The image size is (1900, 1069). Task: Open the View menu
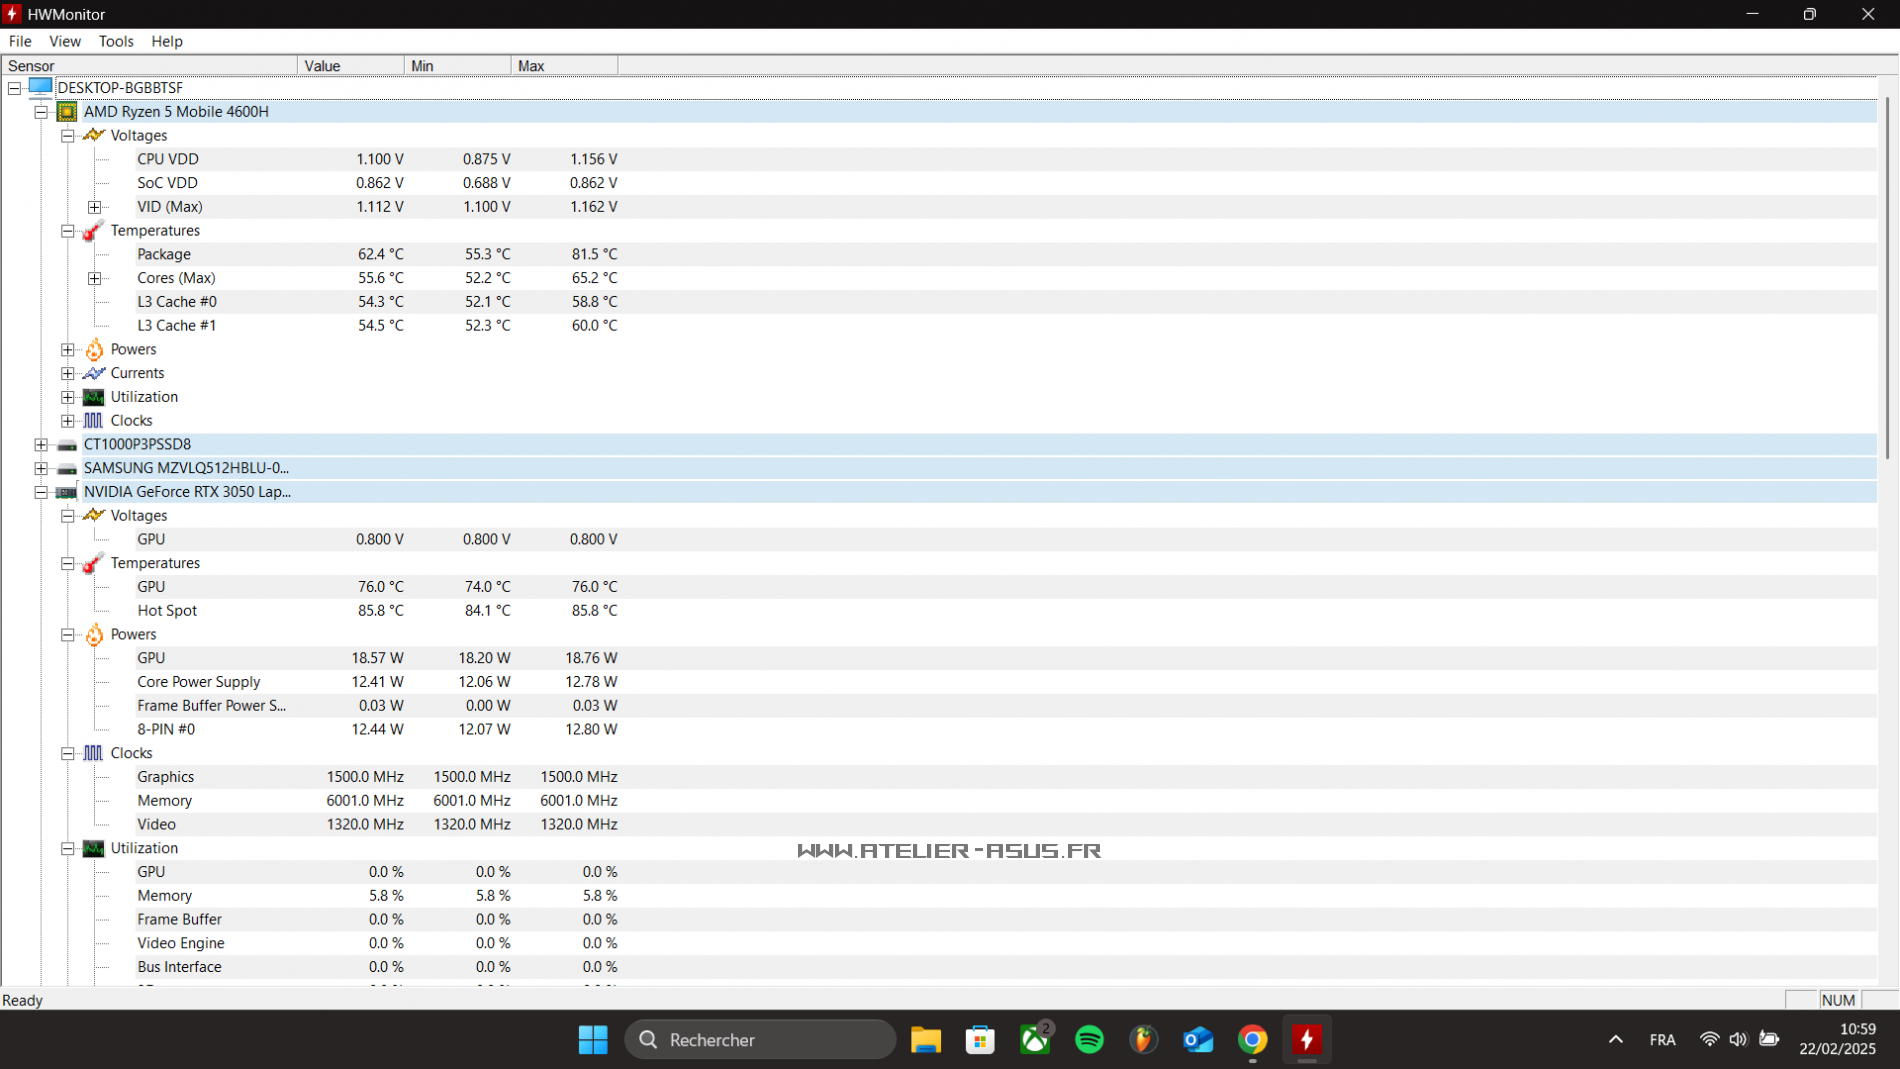pos(65,41)
